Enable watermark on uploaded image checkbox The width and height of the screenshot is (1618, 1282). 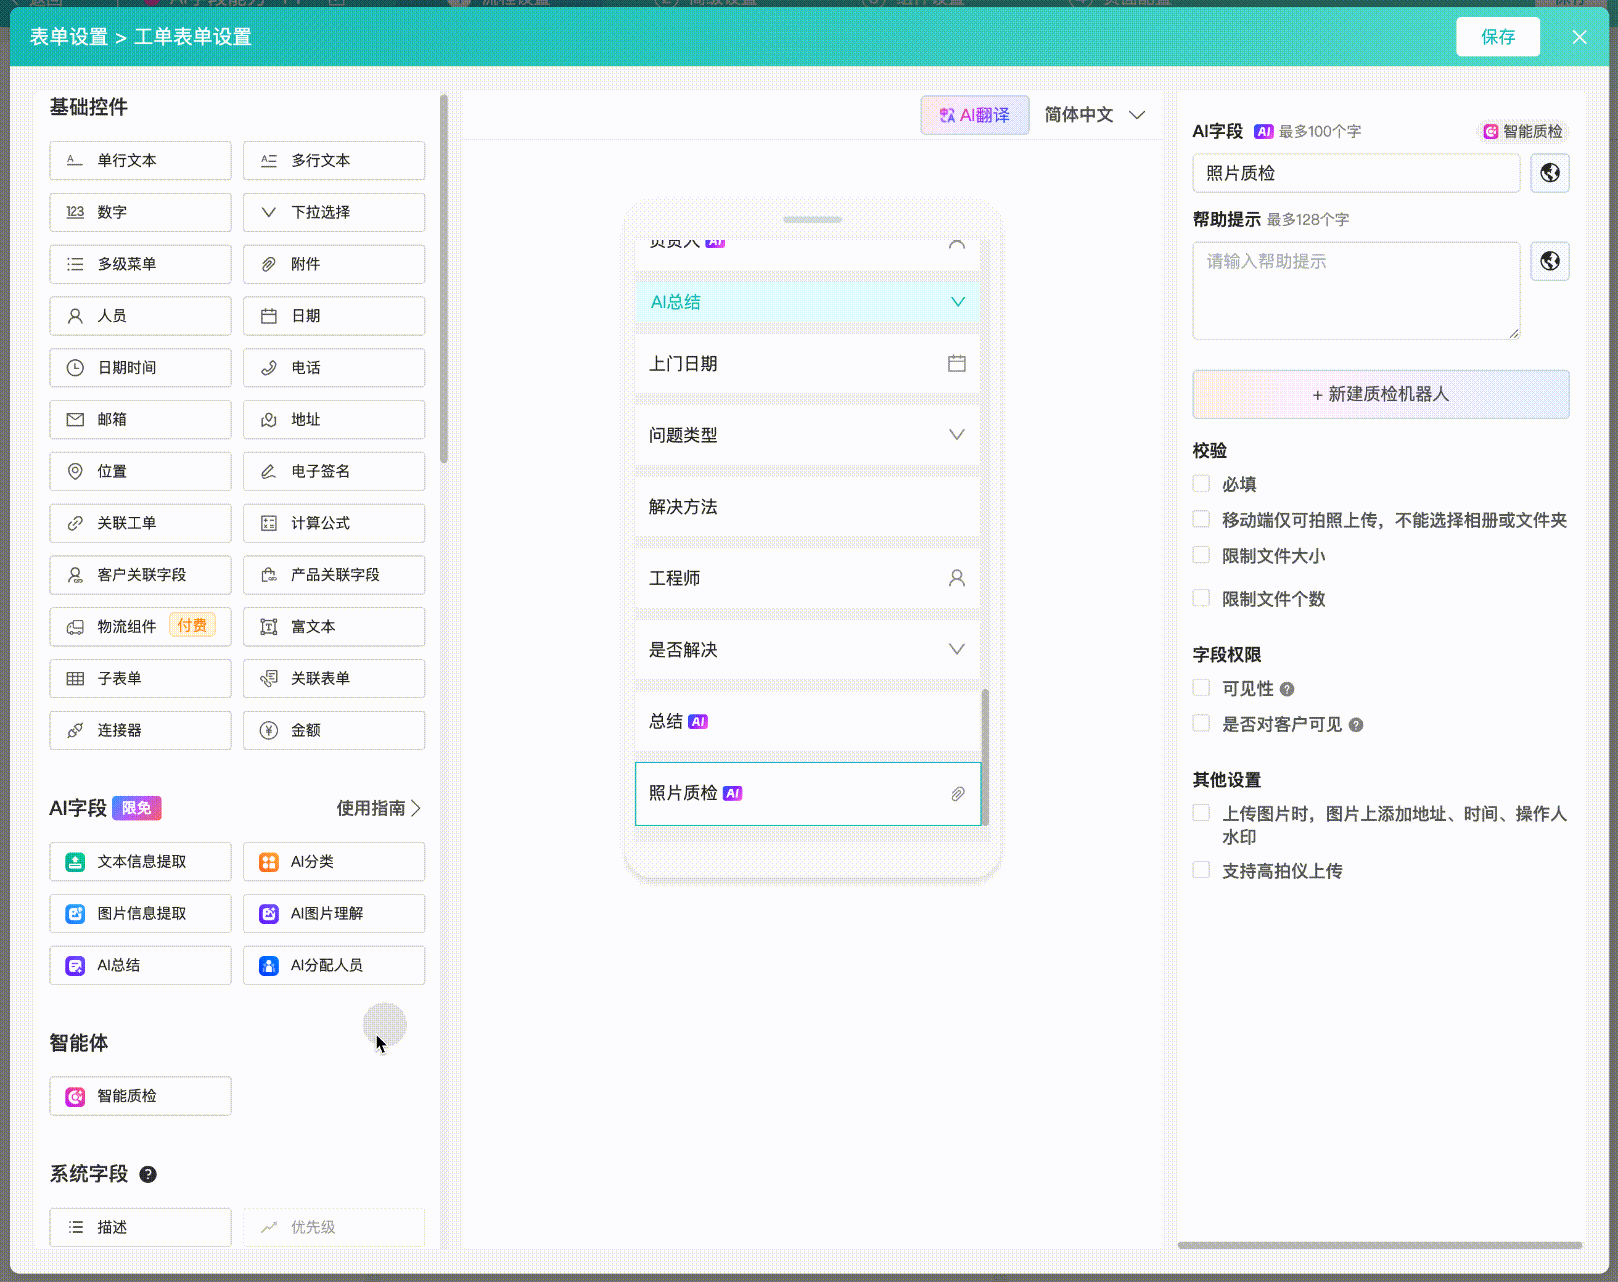(1201, 813)
